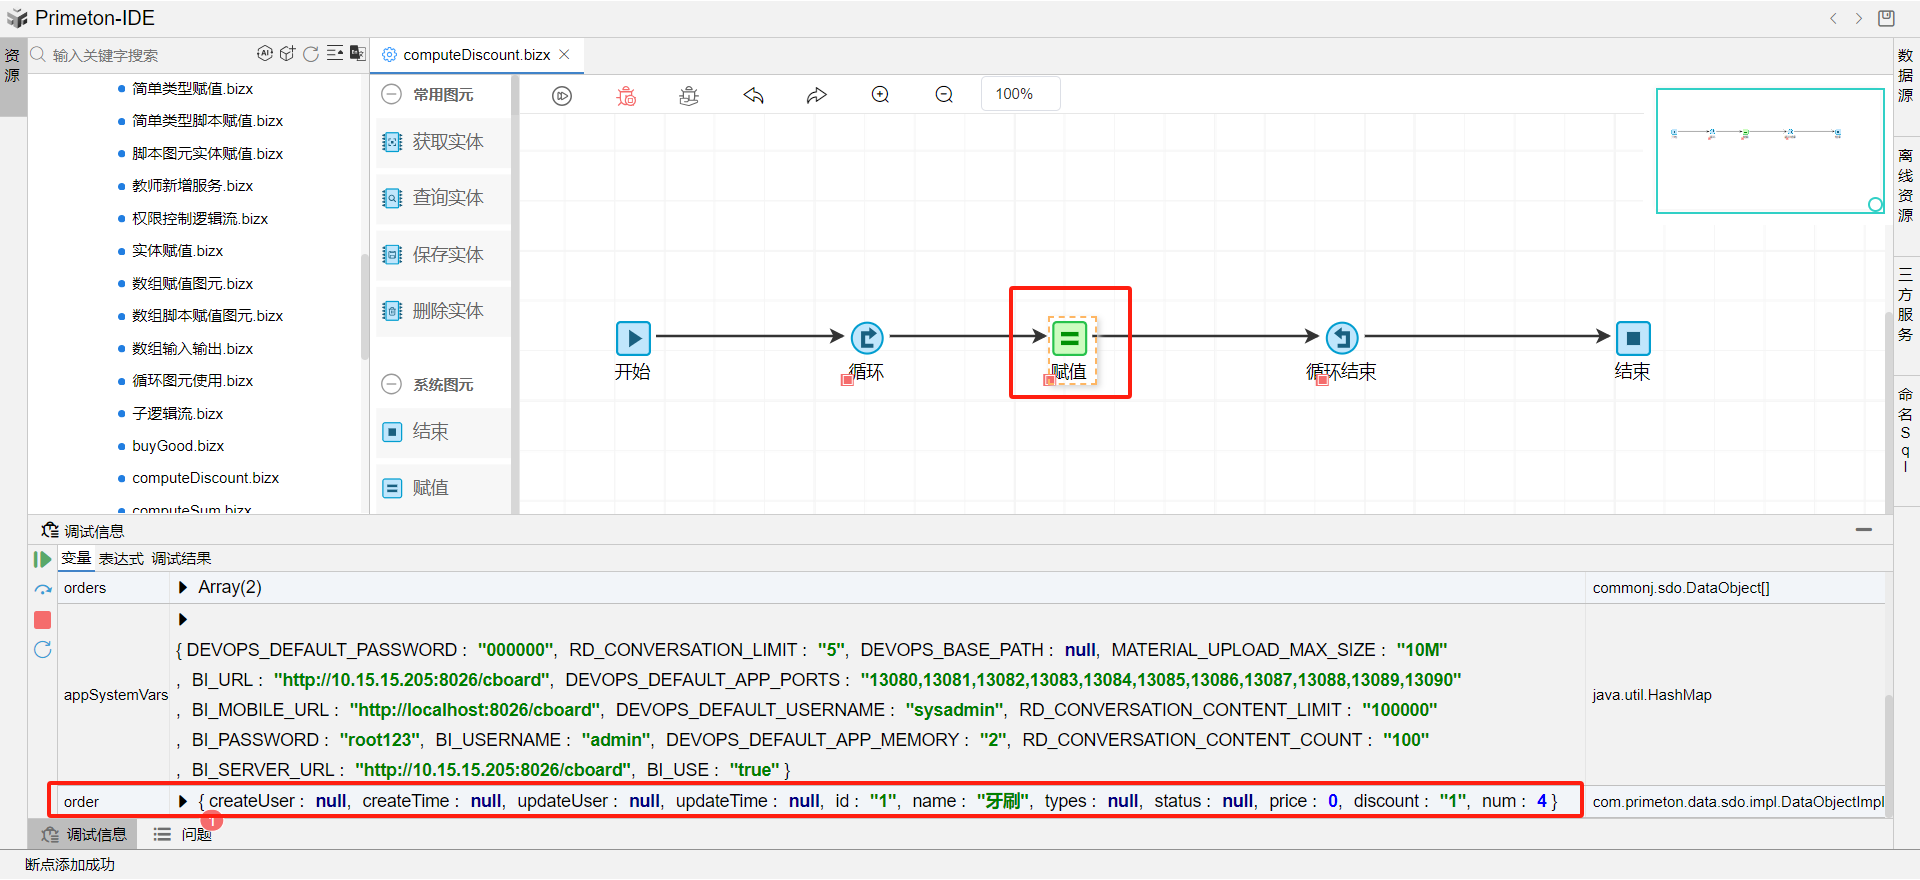Open the 问题 tab at the bottom
The width and height of the screenshot is (1920, 880).
(x=196, y=834)
